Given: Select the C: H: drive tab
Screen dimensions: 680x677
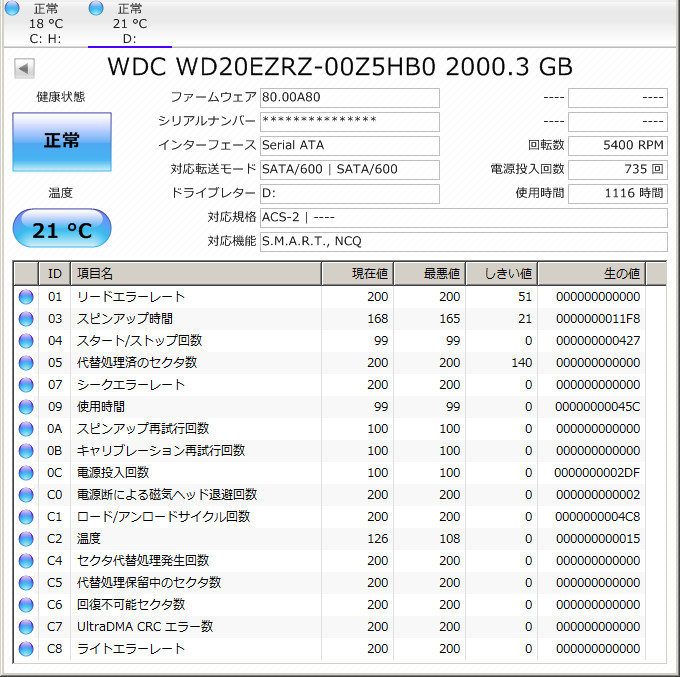Looking at the screenshot, I should coord(46,23).
